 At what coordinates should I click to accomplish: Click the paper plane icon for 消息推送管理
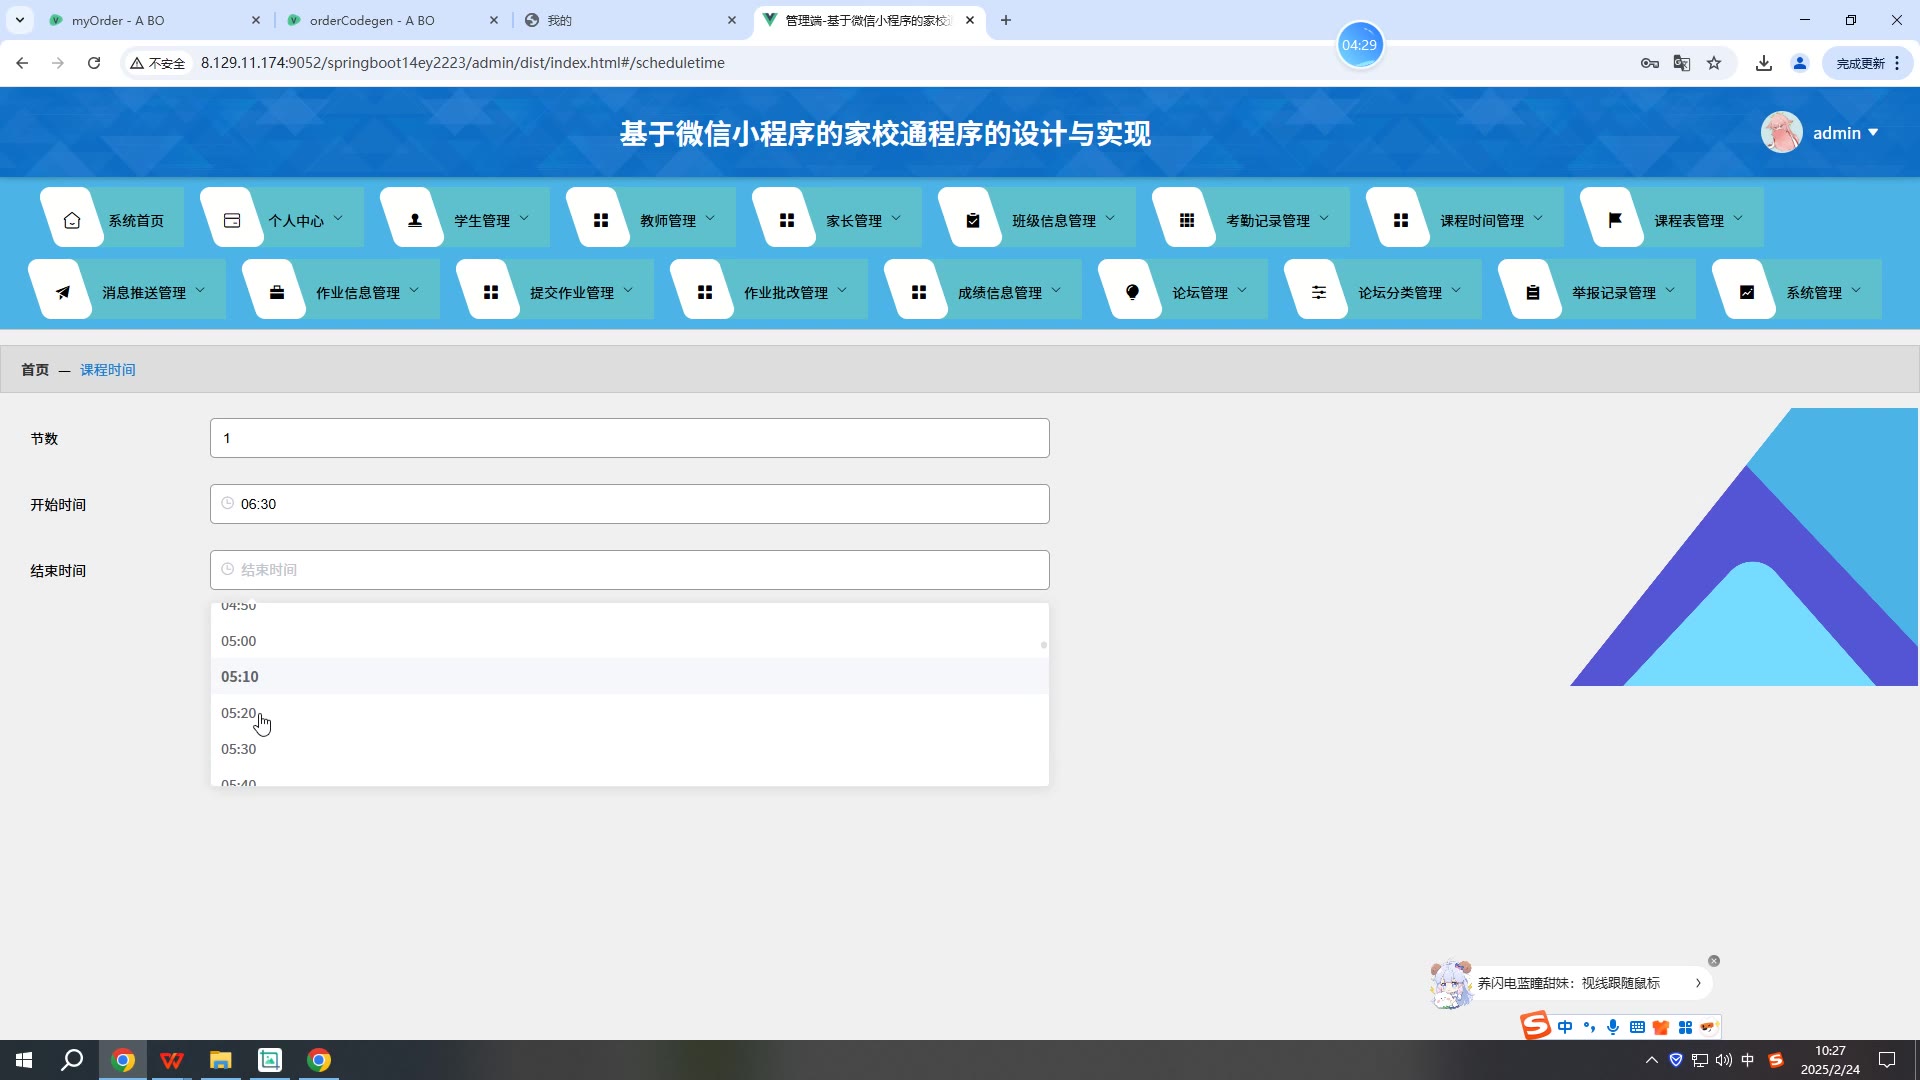tap(63, 293)
